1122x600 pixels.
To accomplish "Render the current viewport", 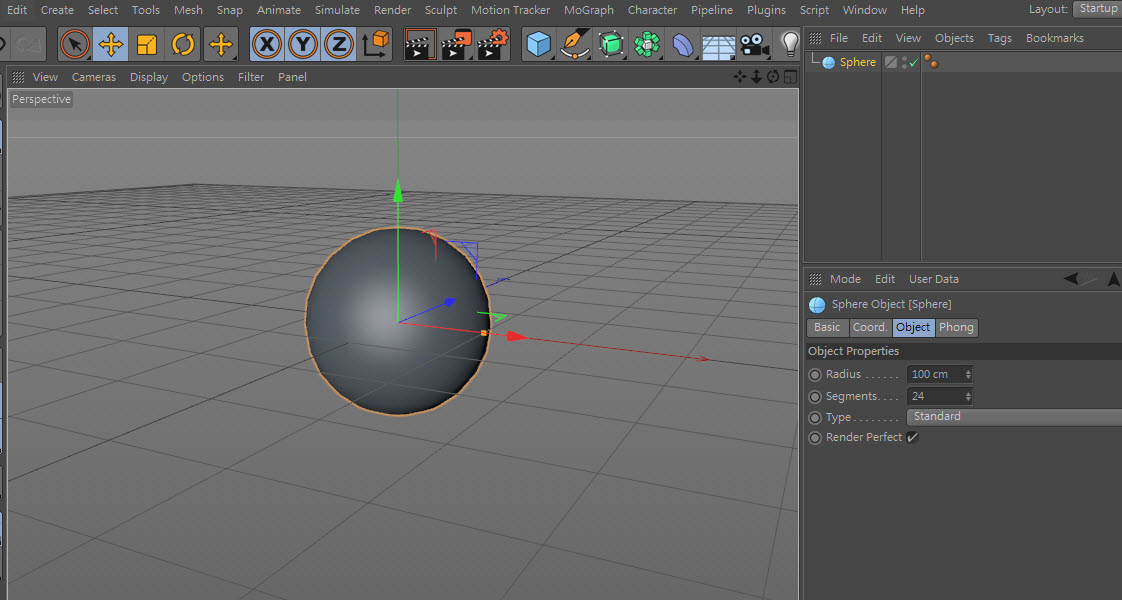I will point(419,44).
